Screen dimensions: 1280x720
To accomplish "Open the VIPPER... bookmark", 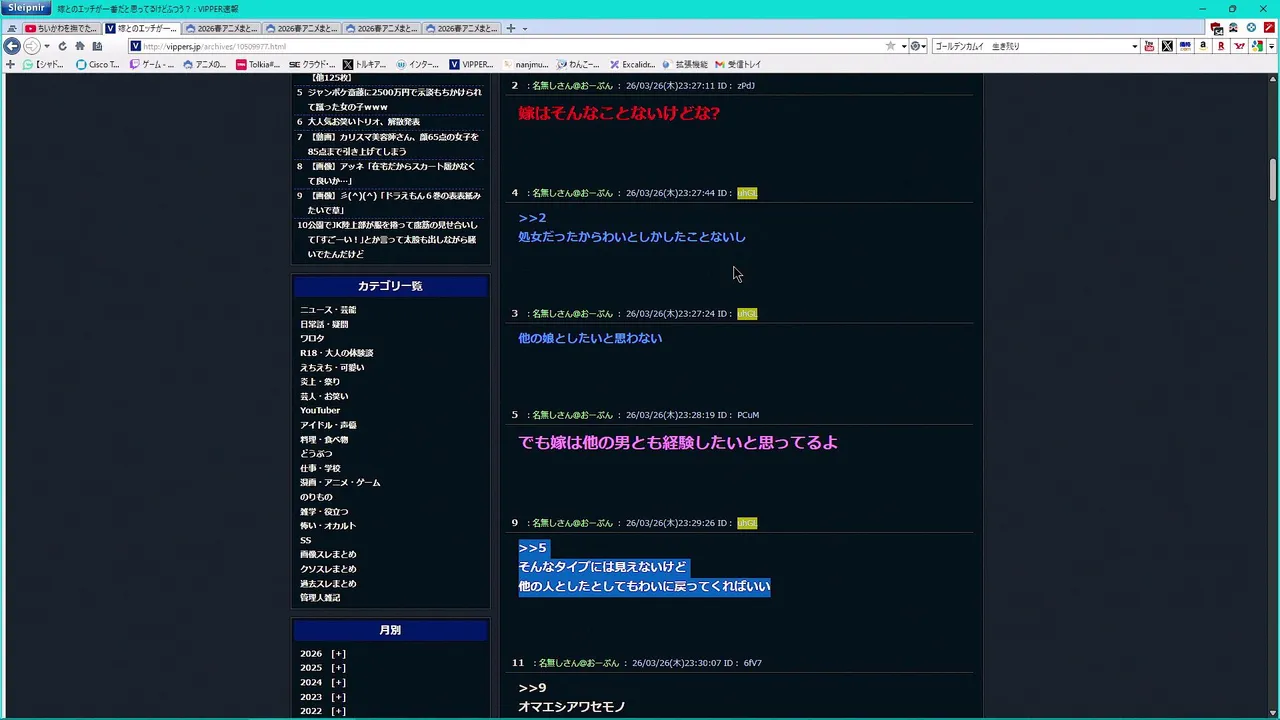I will (x=471, y=64).
